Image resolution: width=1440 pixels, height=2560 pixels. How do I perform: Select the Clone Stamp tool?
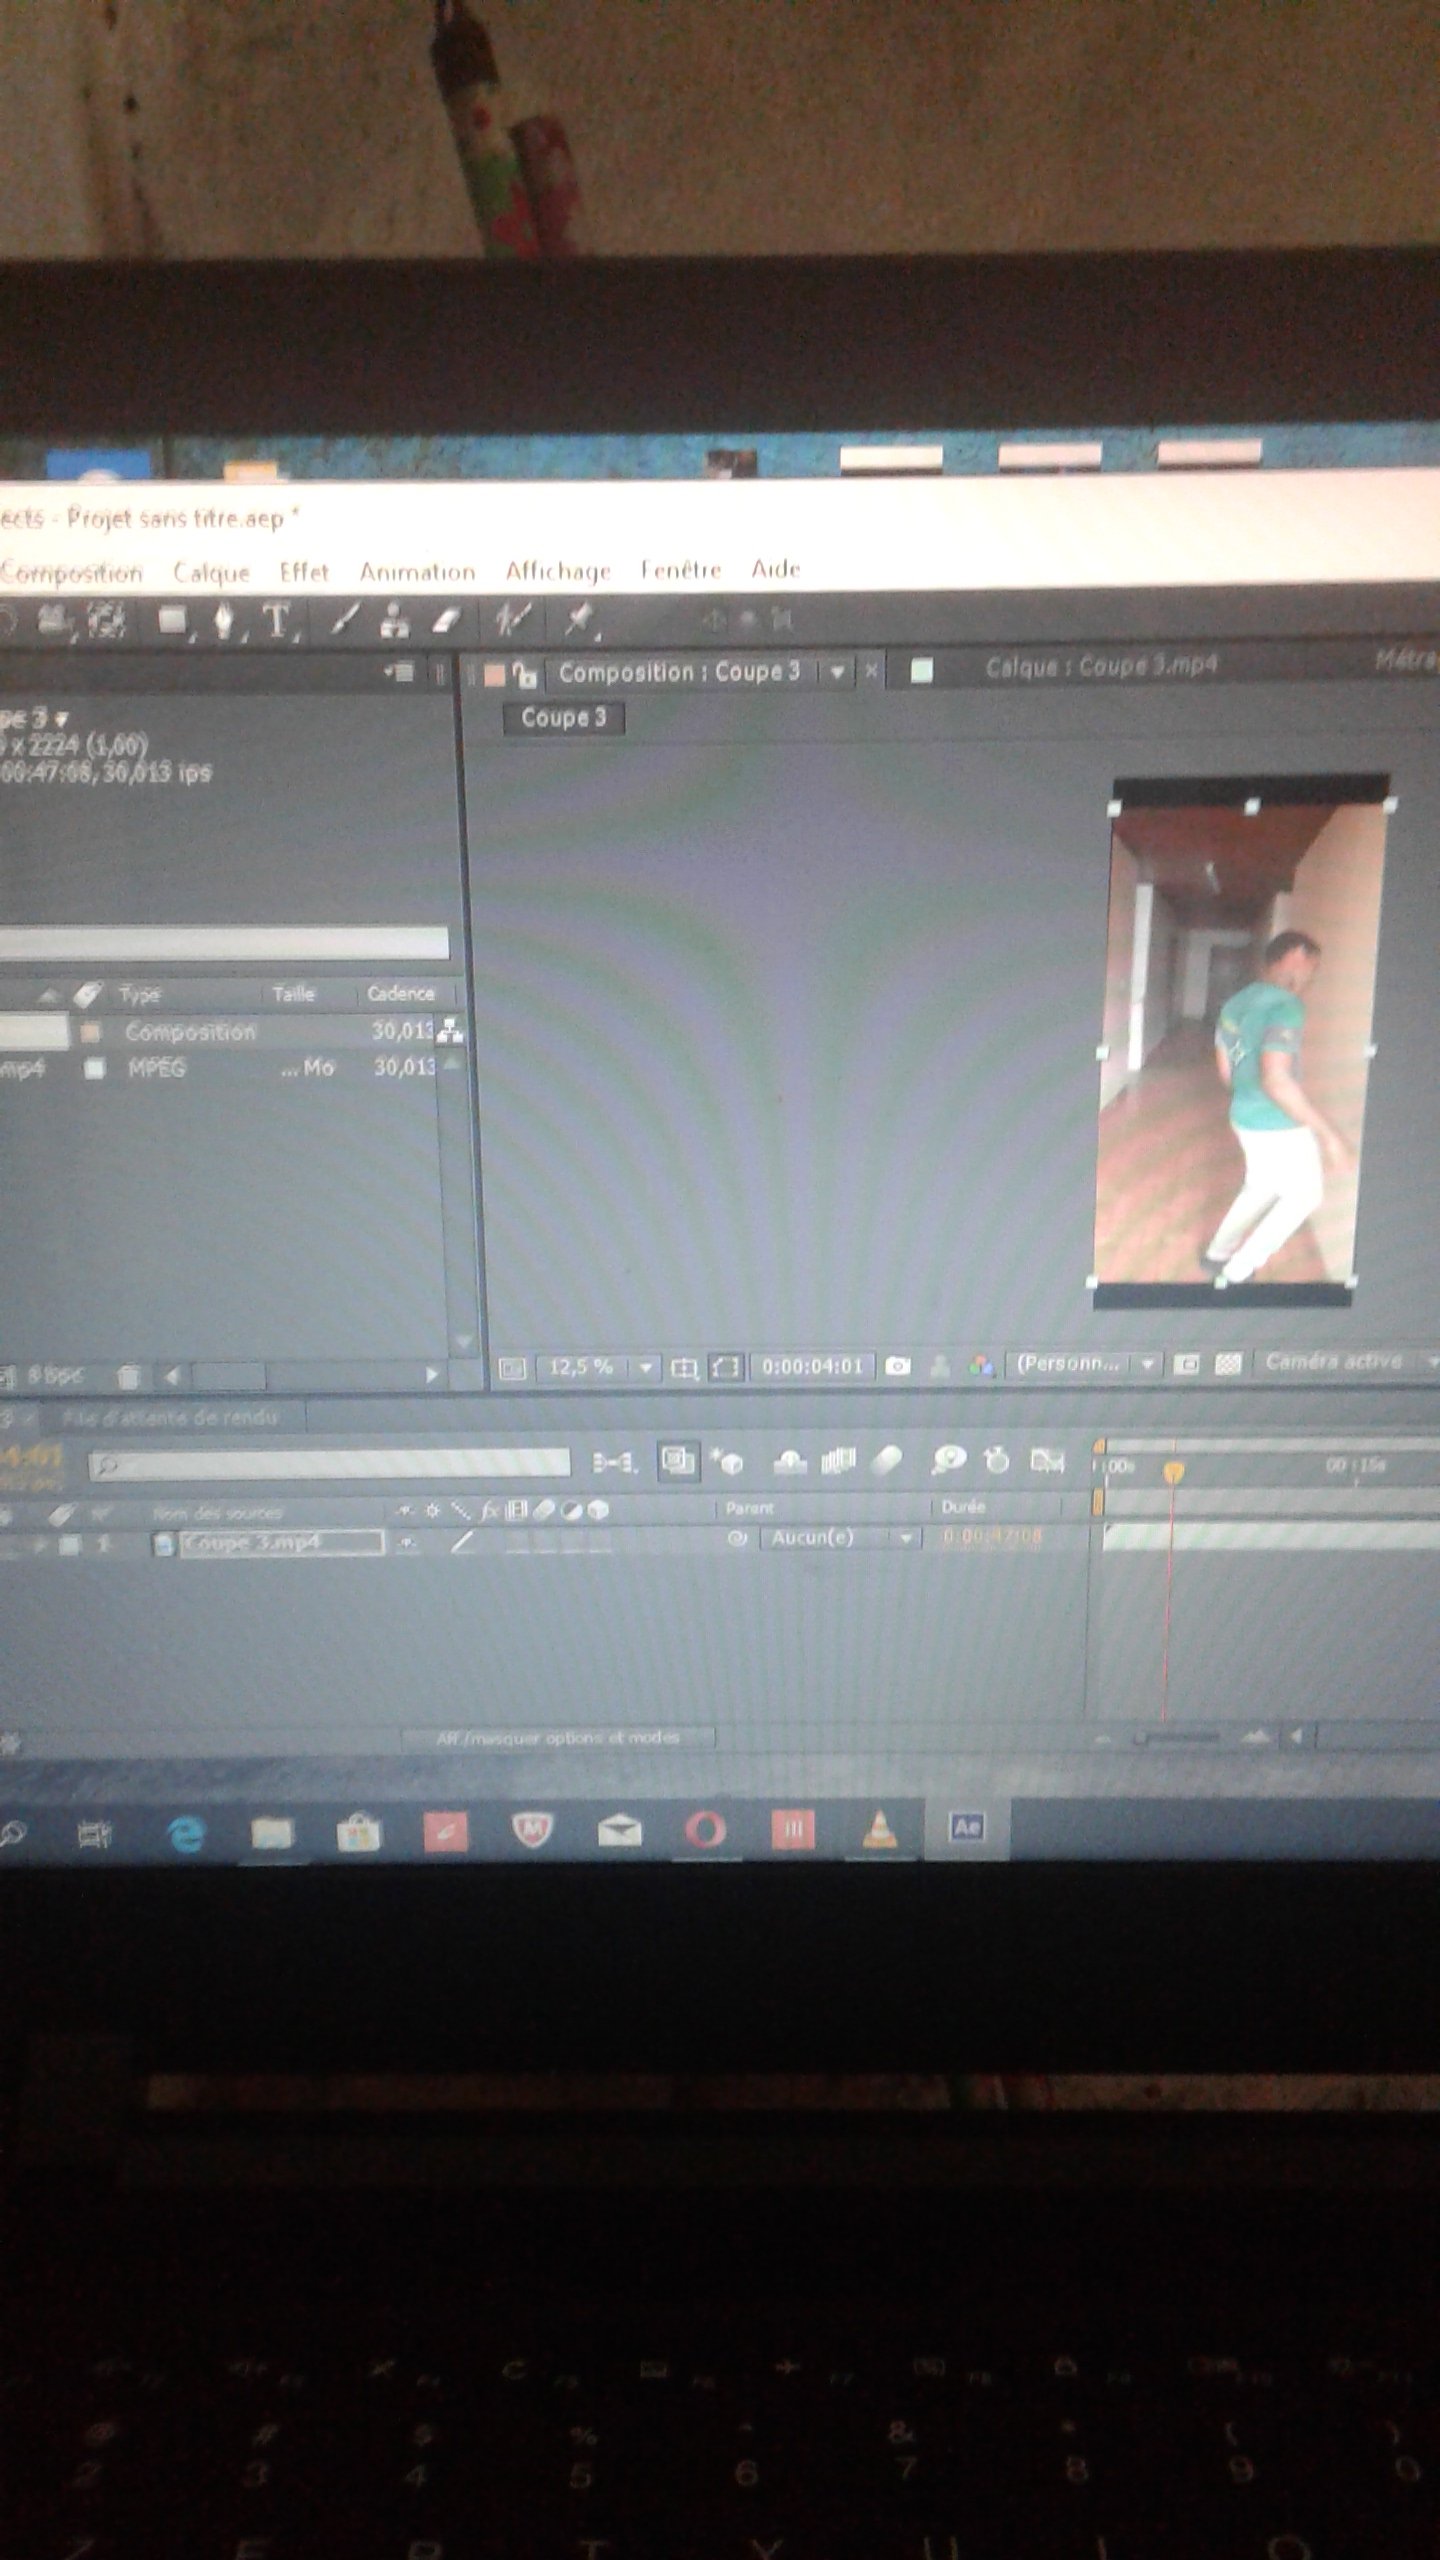[x=395, y=621]
